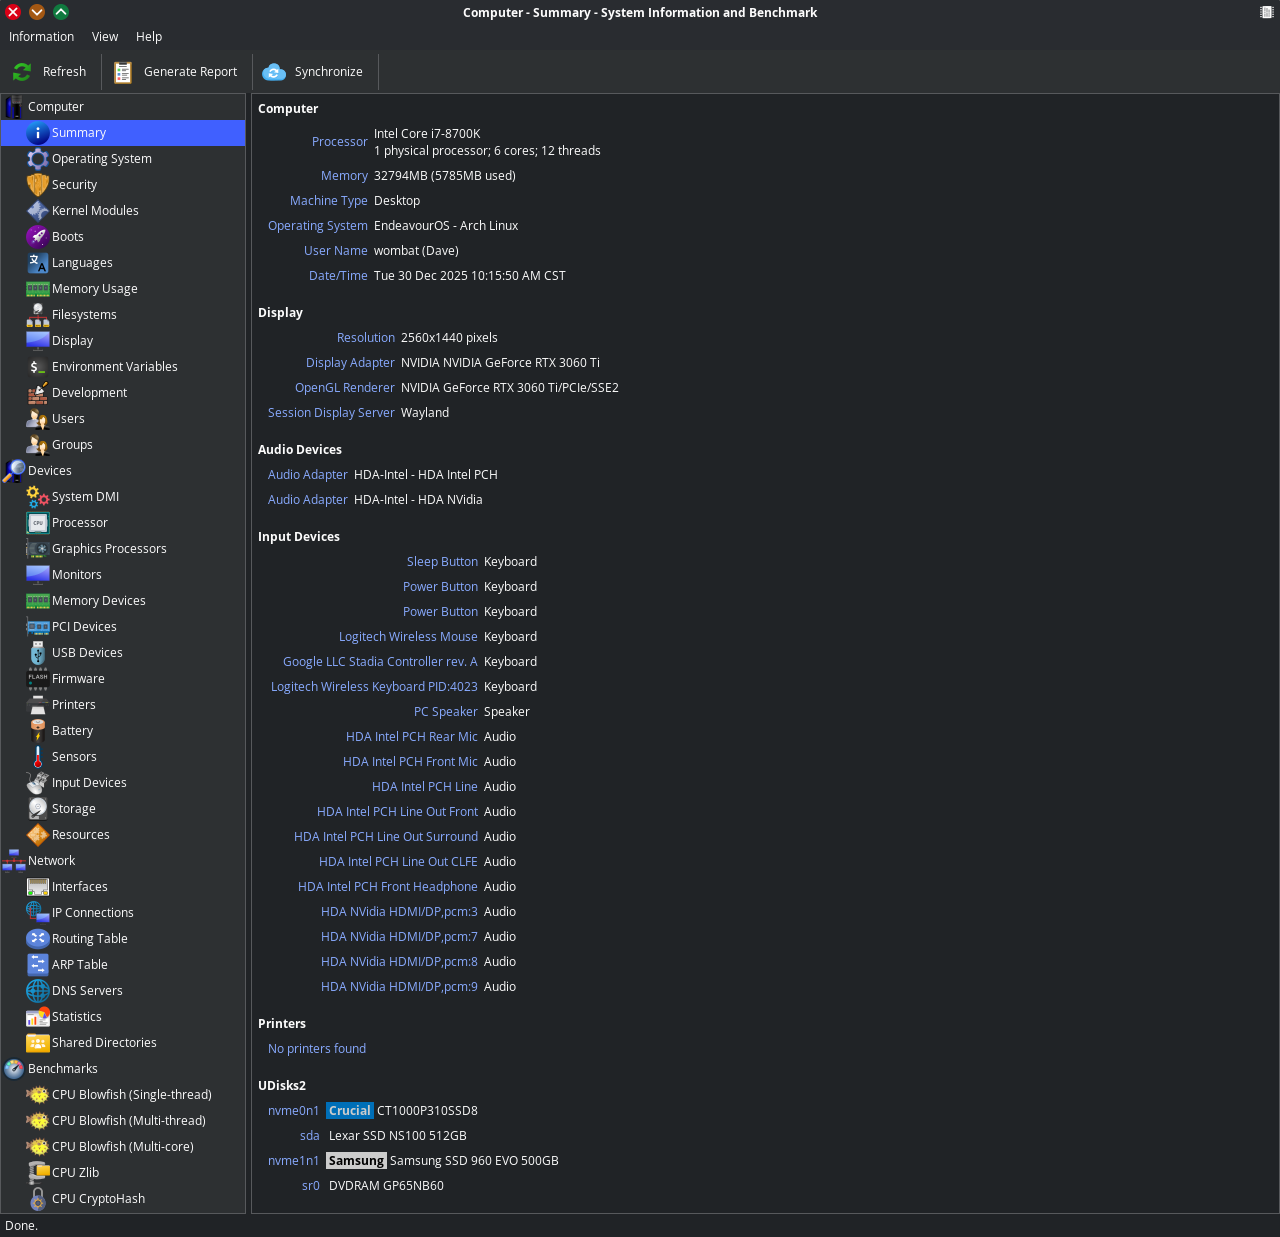Click the Battery icon in the sidebar
This screenshot has width=1280, height=1237.
click(x=37, y=731)
